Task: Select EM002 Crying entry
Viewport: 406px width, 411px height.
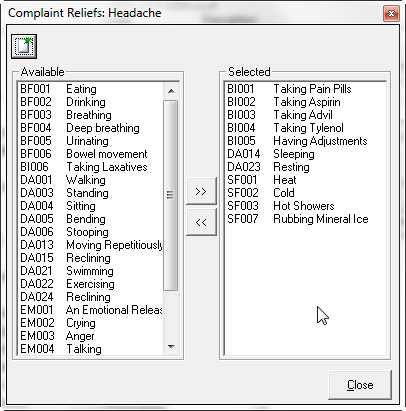Action: 90,323
